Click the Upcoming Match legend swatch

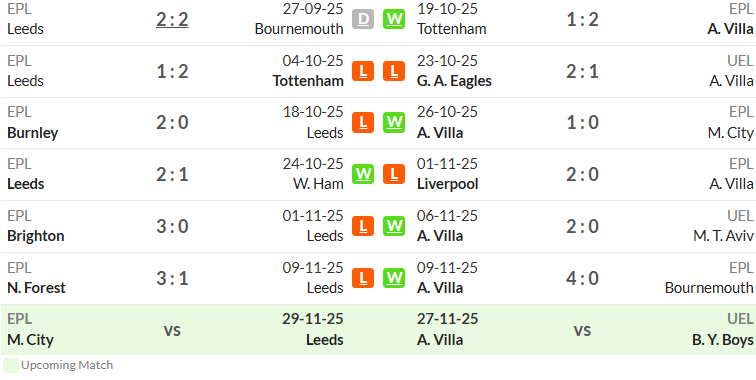coord(11,365)
